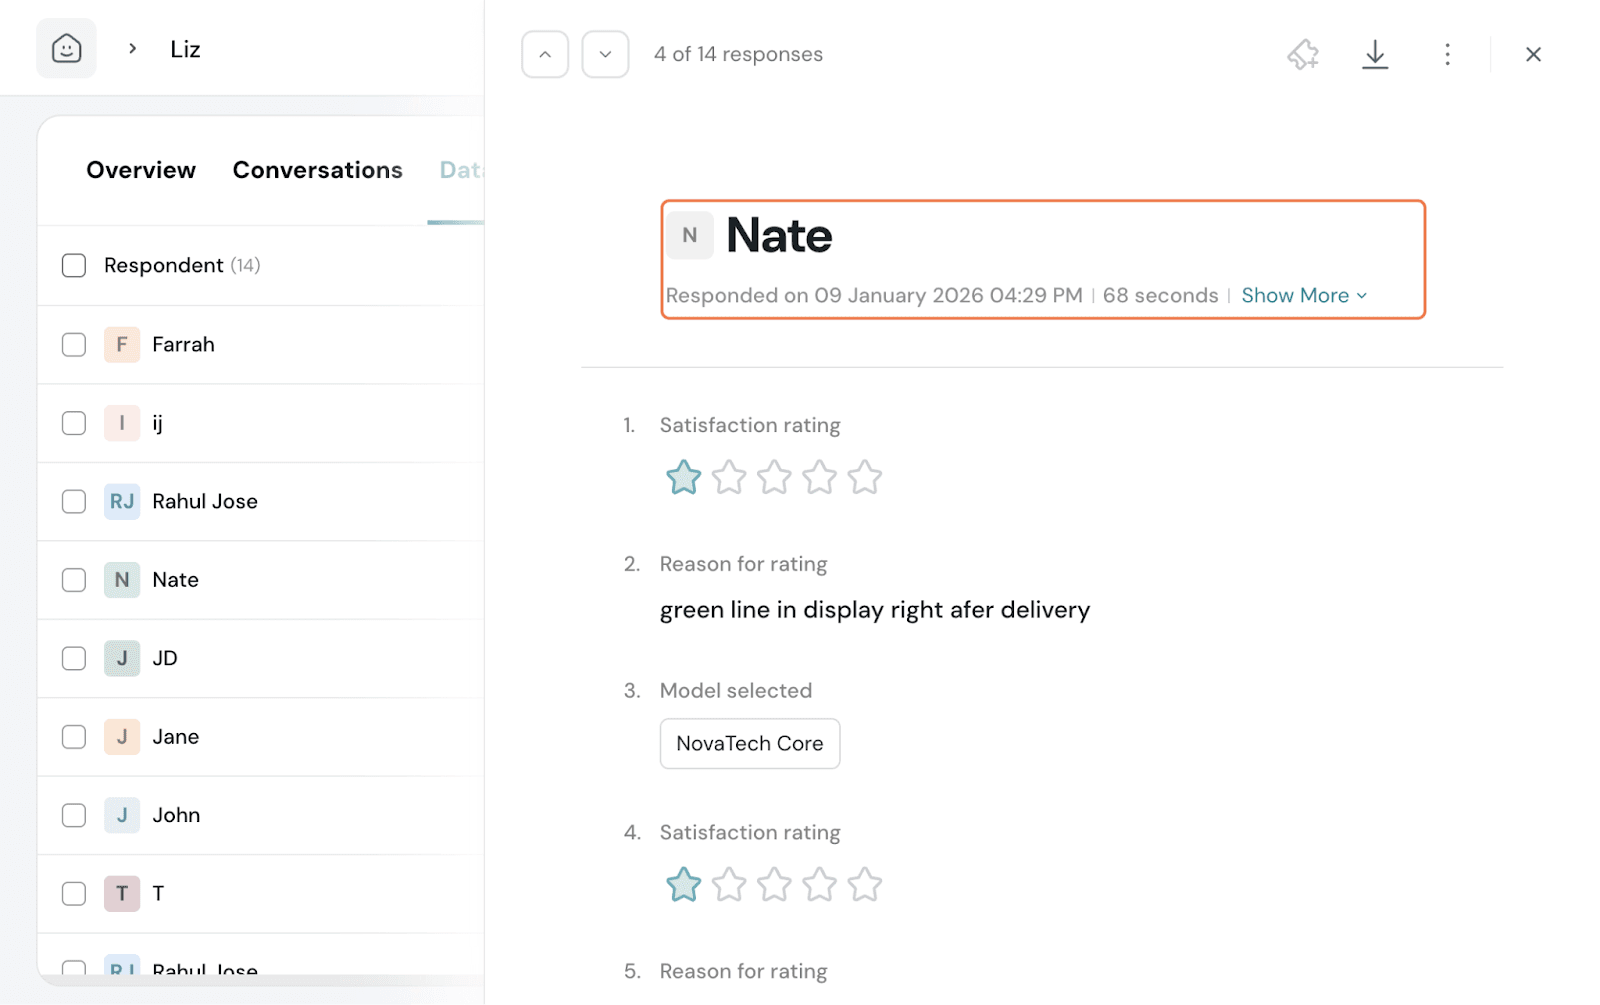Viewport: 1600px width, 1005px height.
Task: Switch to the Overview tab
Action: (141, 170)
